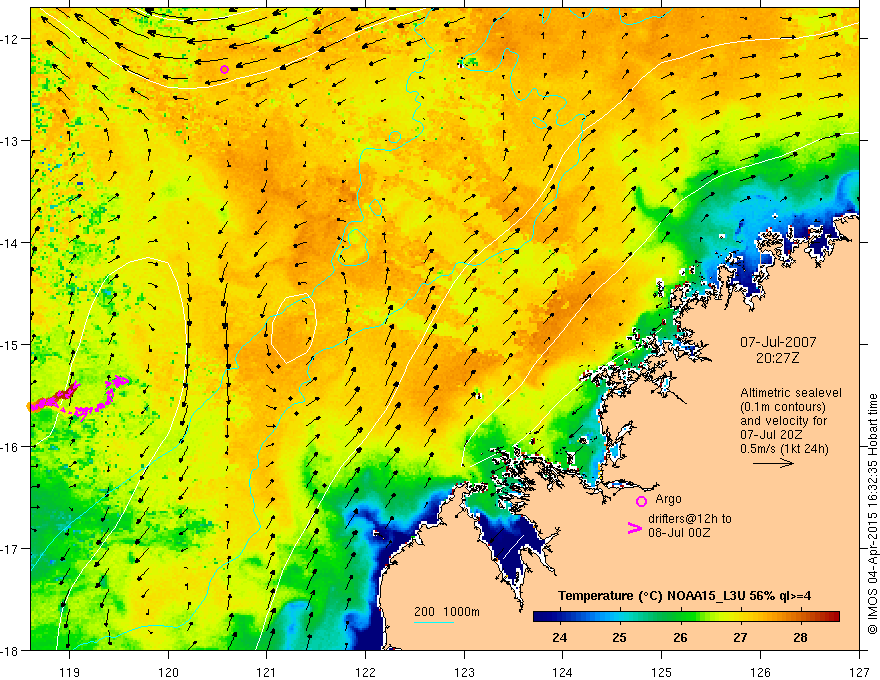Click the longitude label 121
Screen dimensions: 880x680
(267, 672)
